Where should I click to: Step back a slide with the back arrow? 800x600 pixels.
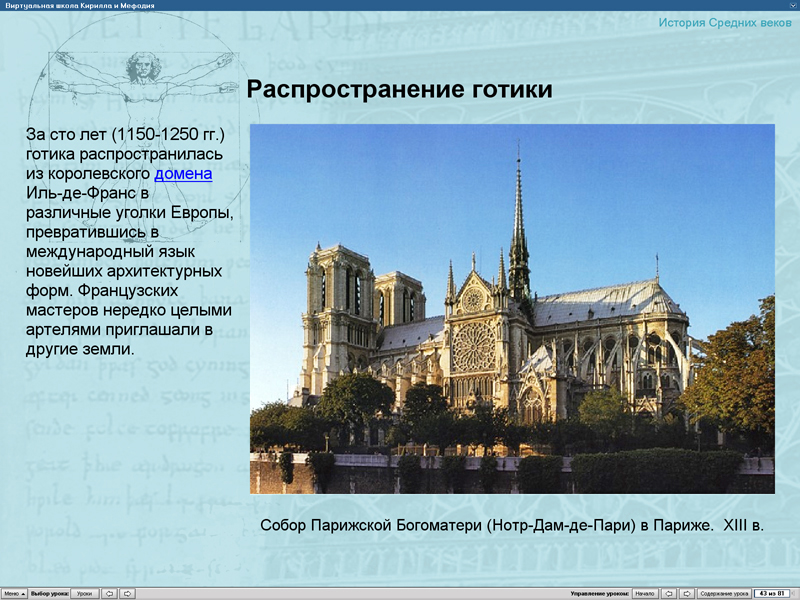pyautogui.click(x=669, y=591)
